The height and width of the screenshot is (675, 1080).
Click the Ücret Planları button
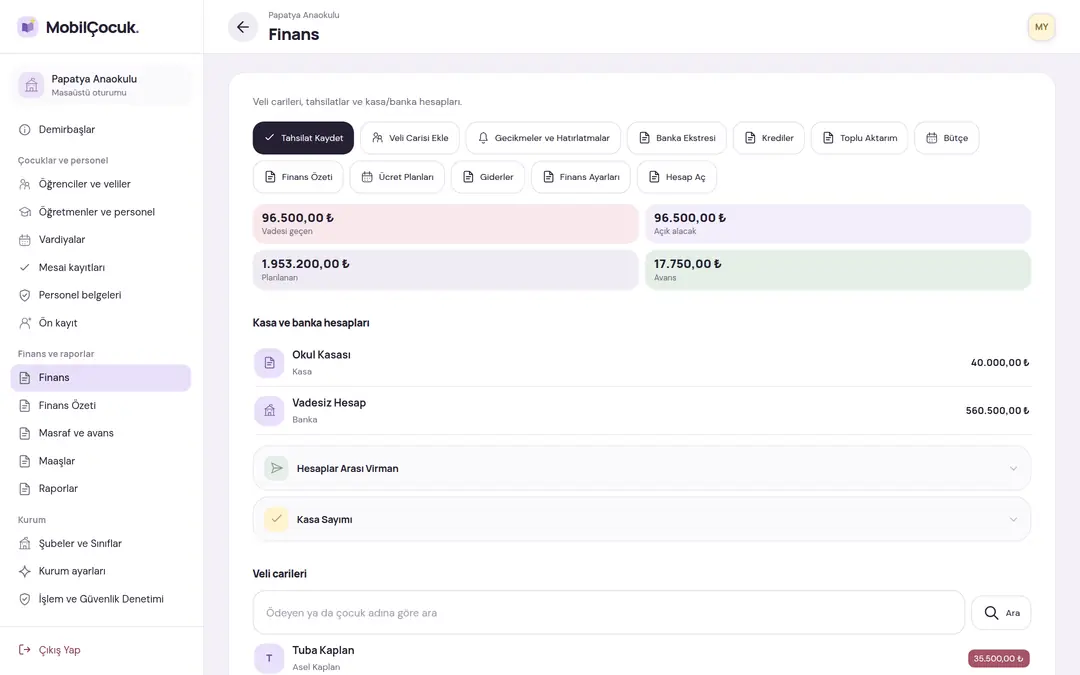(x=397, y=177)
